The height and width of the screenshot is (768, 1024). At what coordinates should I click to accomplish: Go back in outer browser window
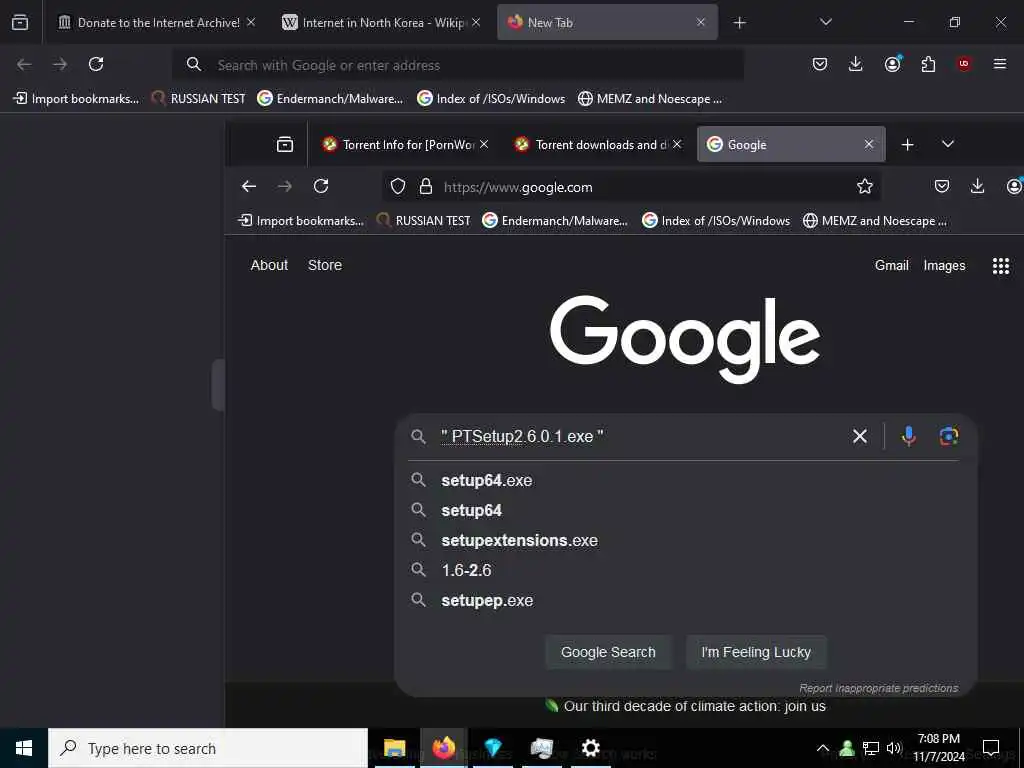(x=24, y=64)
